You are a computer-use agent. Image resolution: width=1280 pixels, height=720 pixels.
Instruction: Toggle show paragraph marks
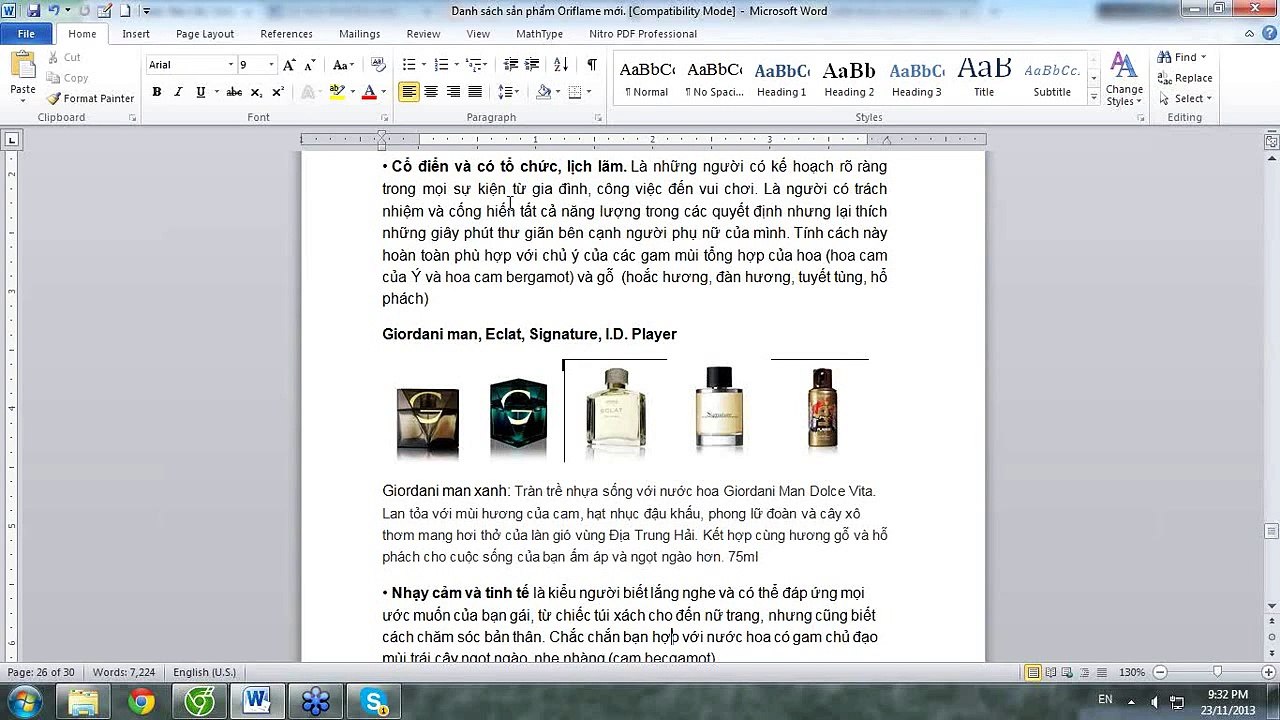[592, 65]
